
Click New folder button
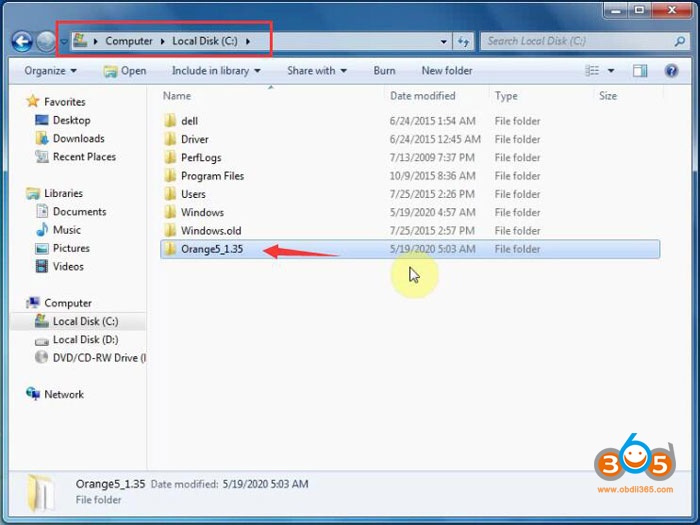tap(447, 71)
